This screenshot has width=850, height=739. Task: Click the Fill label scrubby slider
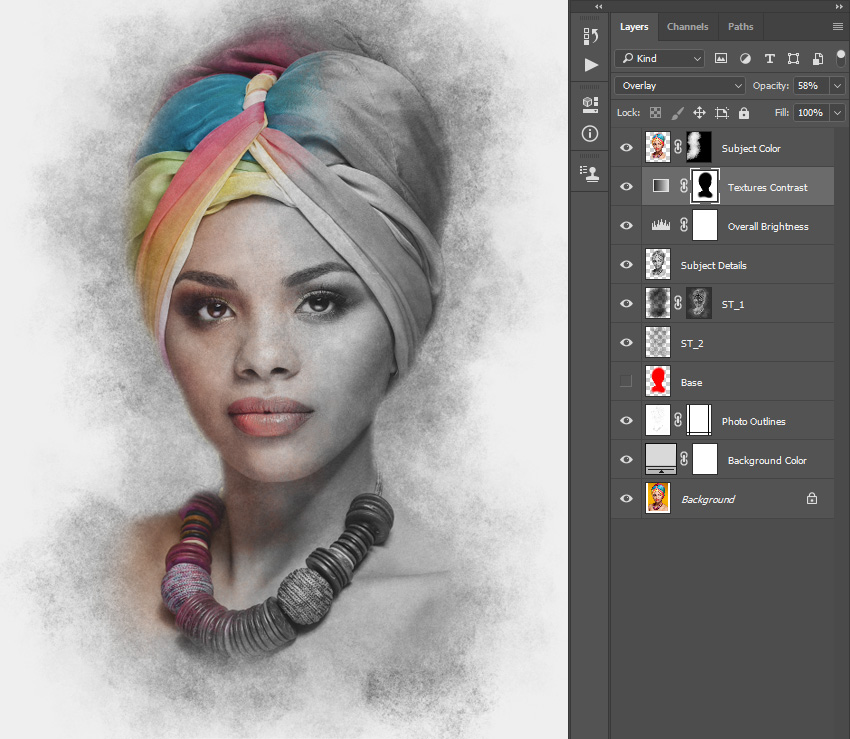coord(781,113)
